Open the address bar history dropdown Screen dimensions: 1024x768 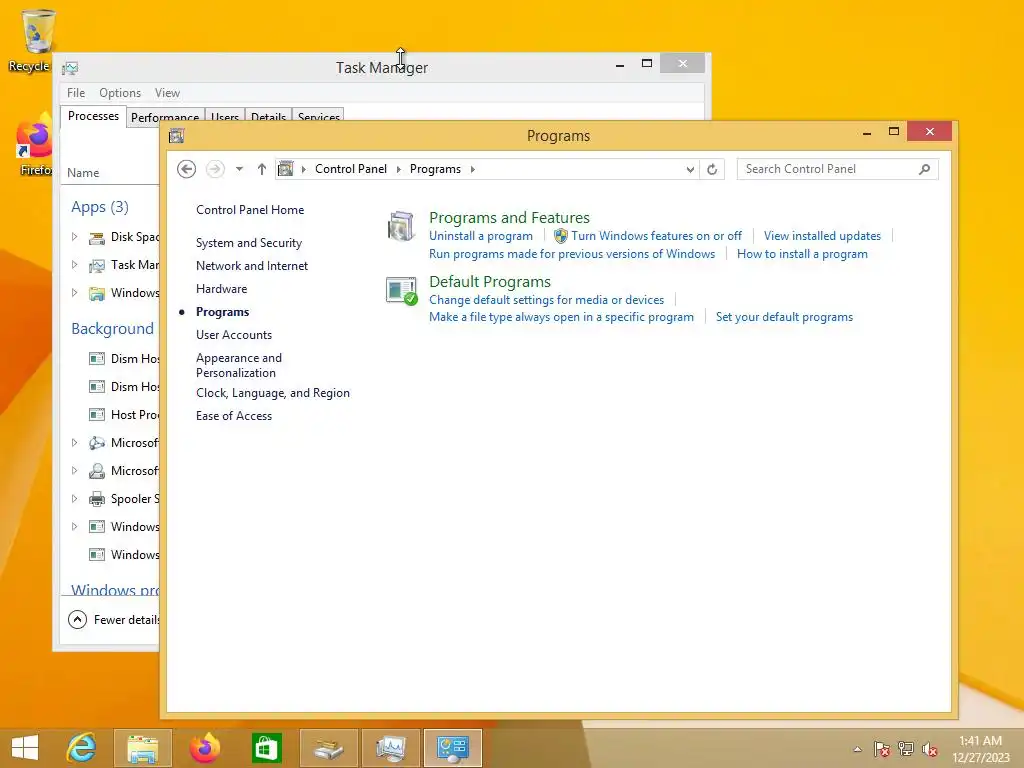tap(690, 169)
